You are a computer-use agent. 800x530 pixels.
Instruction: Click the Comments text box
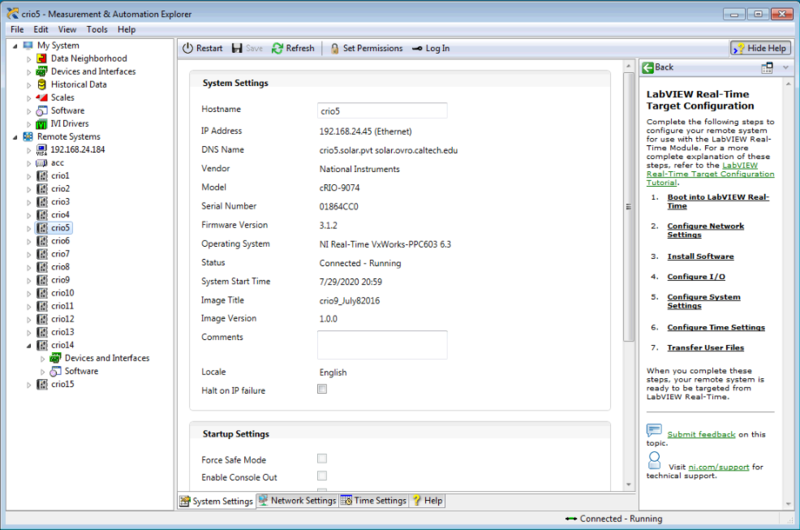coord(382,345)
